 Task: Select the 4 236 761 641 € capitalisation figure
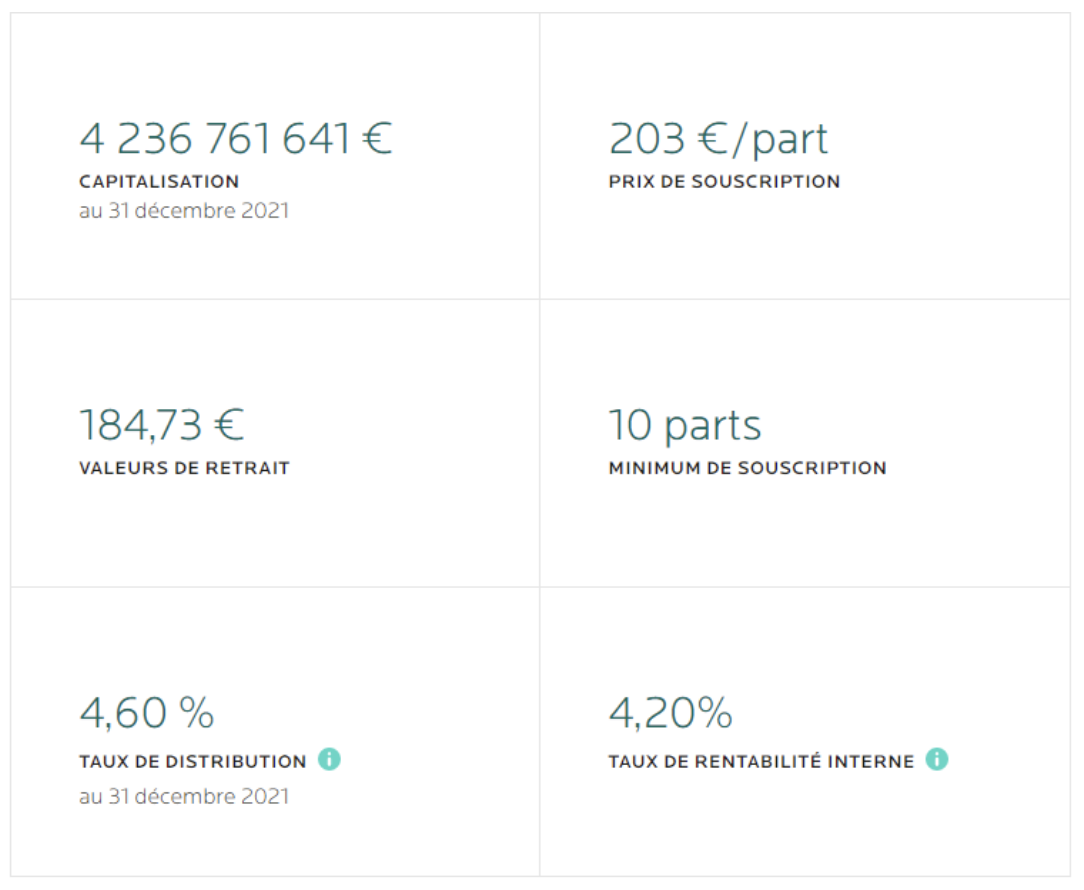(236, 138)
